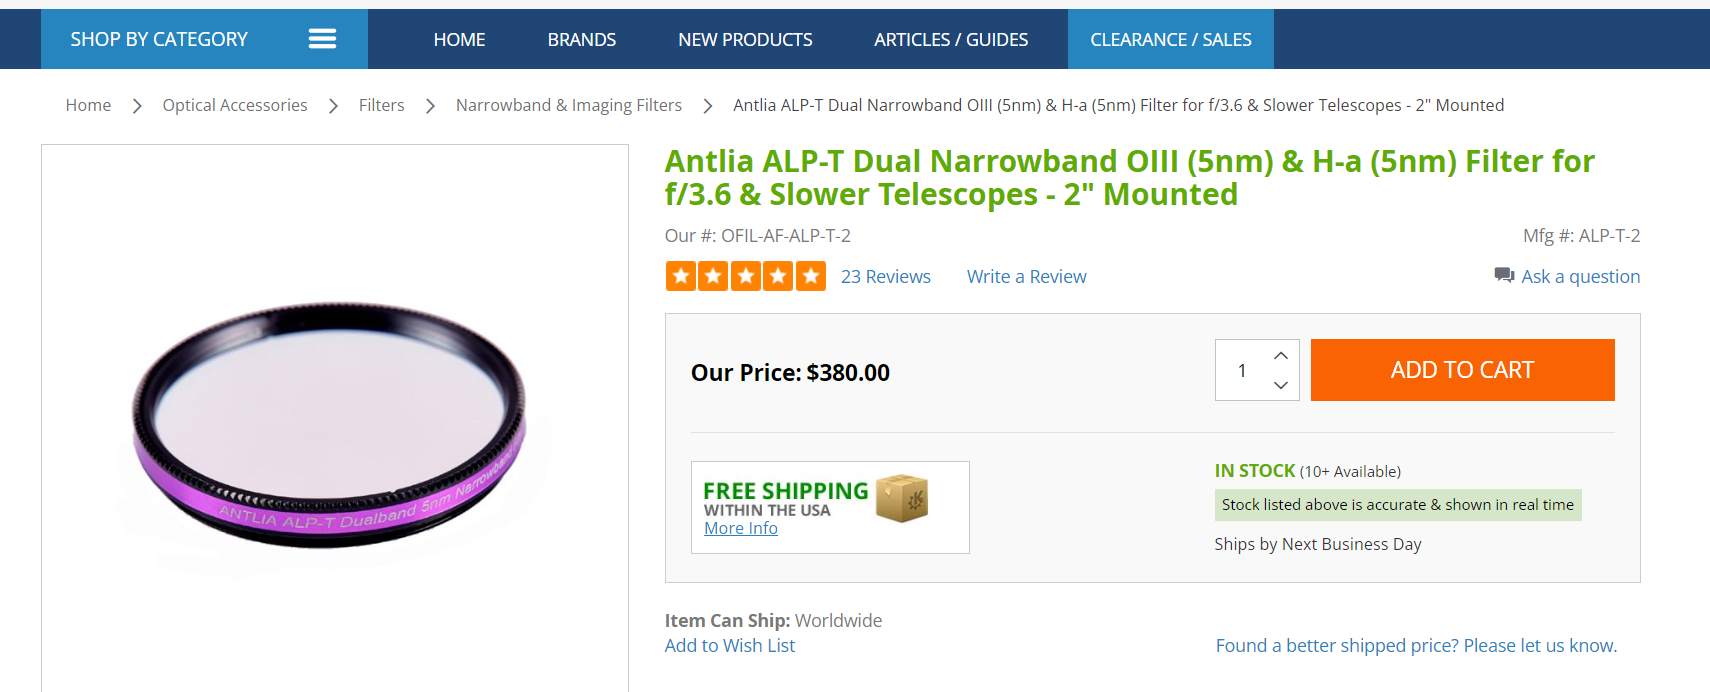Click the quantity input field
The image size is (1710, 692).
[1242, 371]
